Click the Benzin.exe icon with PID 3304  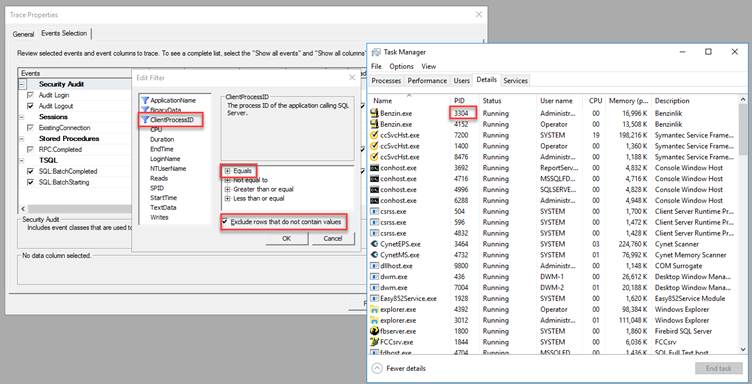(375, 114)
